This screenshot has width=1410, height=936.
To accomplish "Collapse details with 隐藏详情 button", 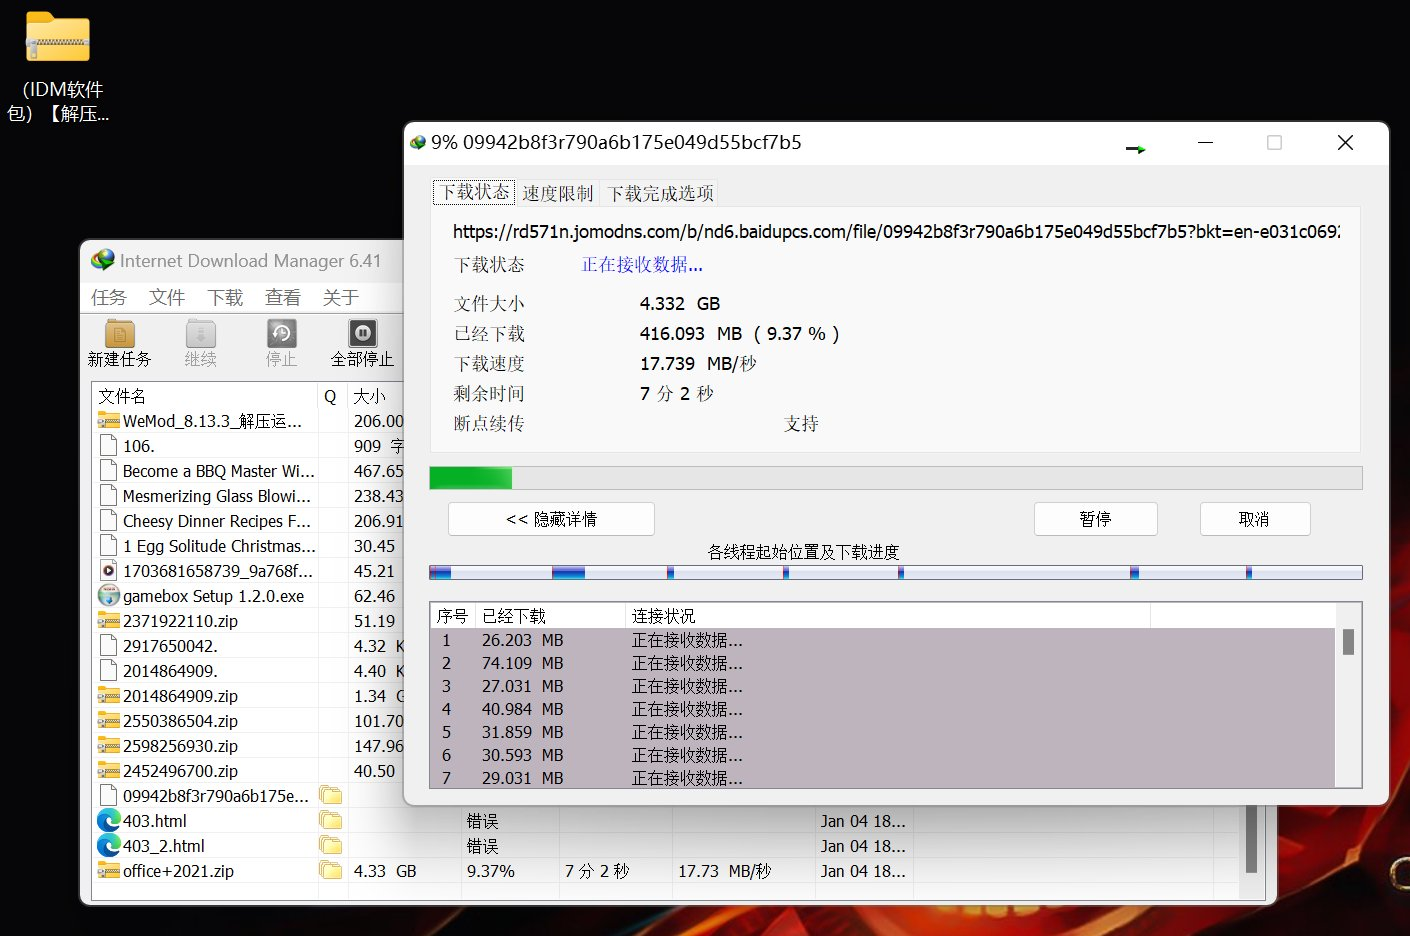I will [x=551, y=519].
